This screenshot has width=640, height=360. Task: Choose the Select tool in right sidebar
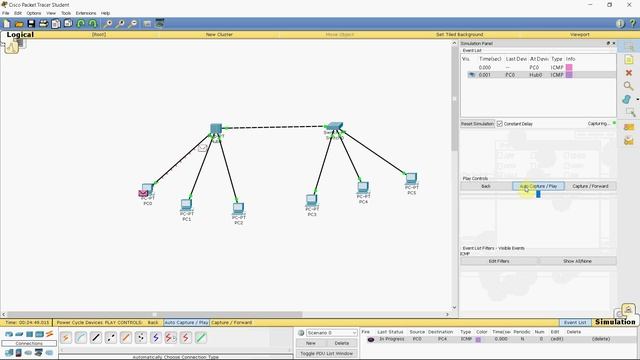[x=629, y=47]
